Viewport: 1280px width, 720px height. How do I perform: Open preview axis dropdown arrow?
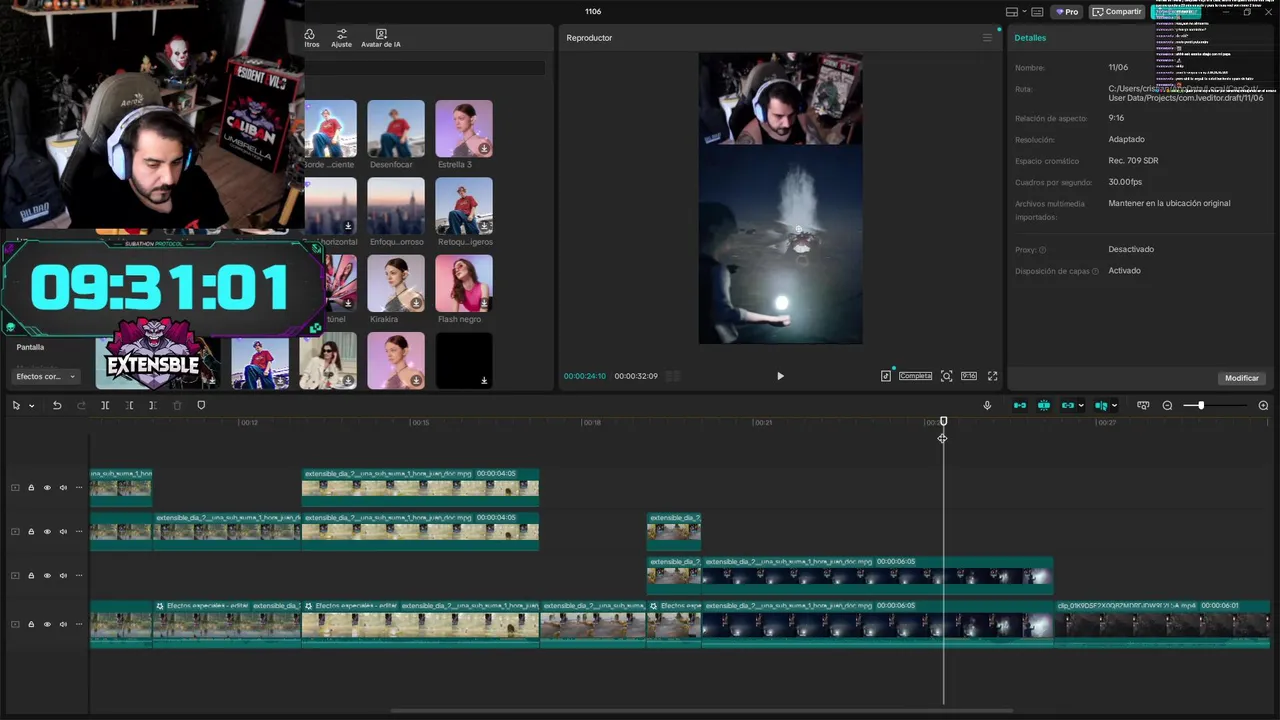(1114, 405)
